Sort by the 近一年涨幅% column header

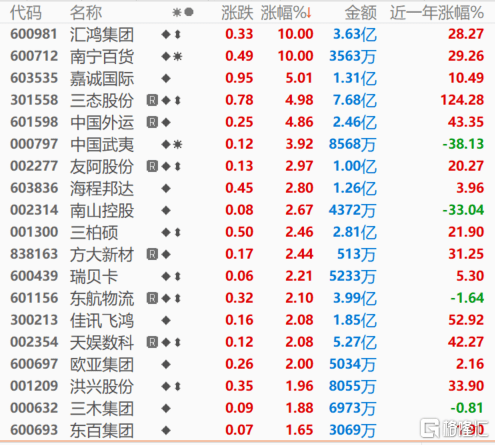click(x=437, y=13)
